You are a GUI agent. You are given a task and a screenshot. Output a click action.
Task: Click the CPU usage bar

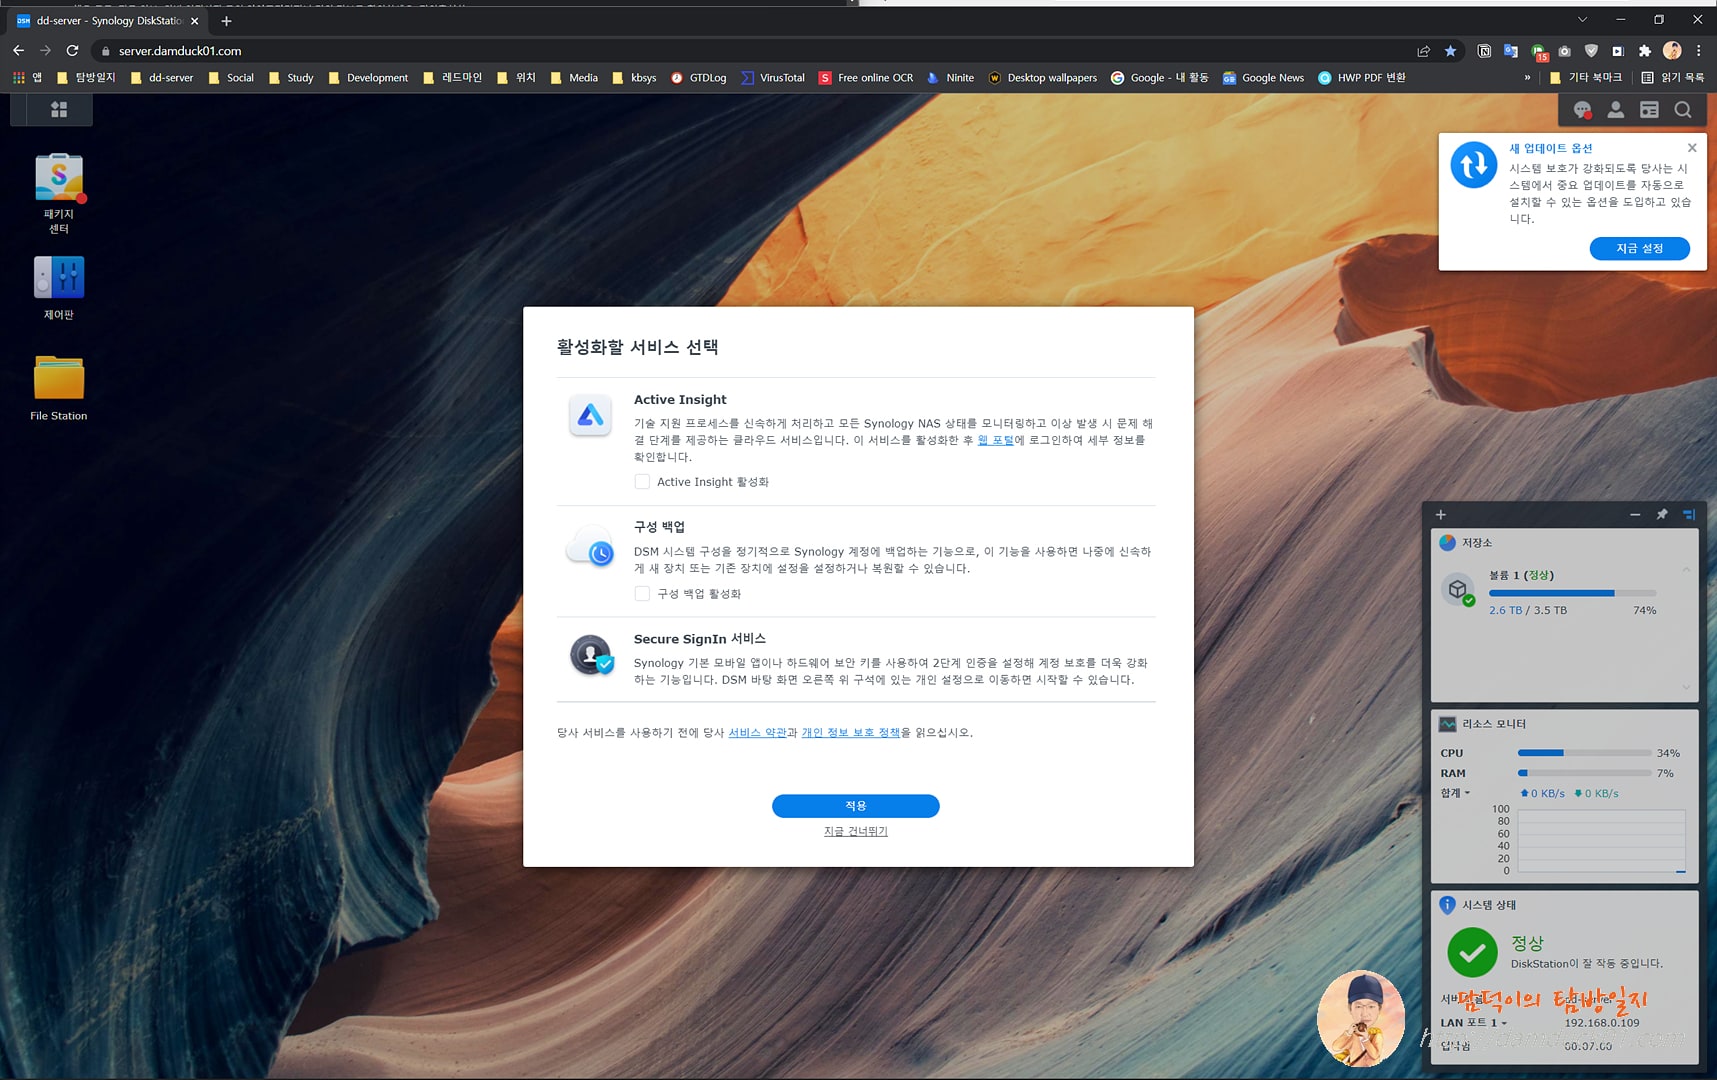pos(1584,753)
